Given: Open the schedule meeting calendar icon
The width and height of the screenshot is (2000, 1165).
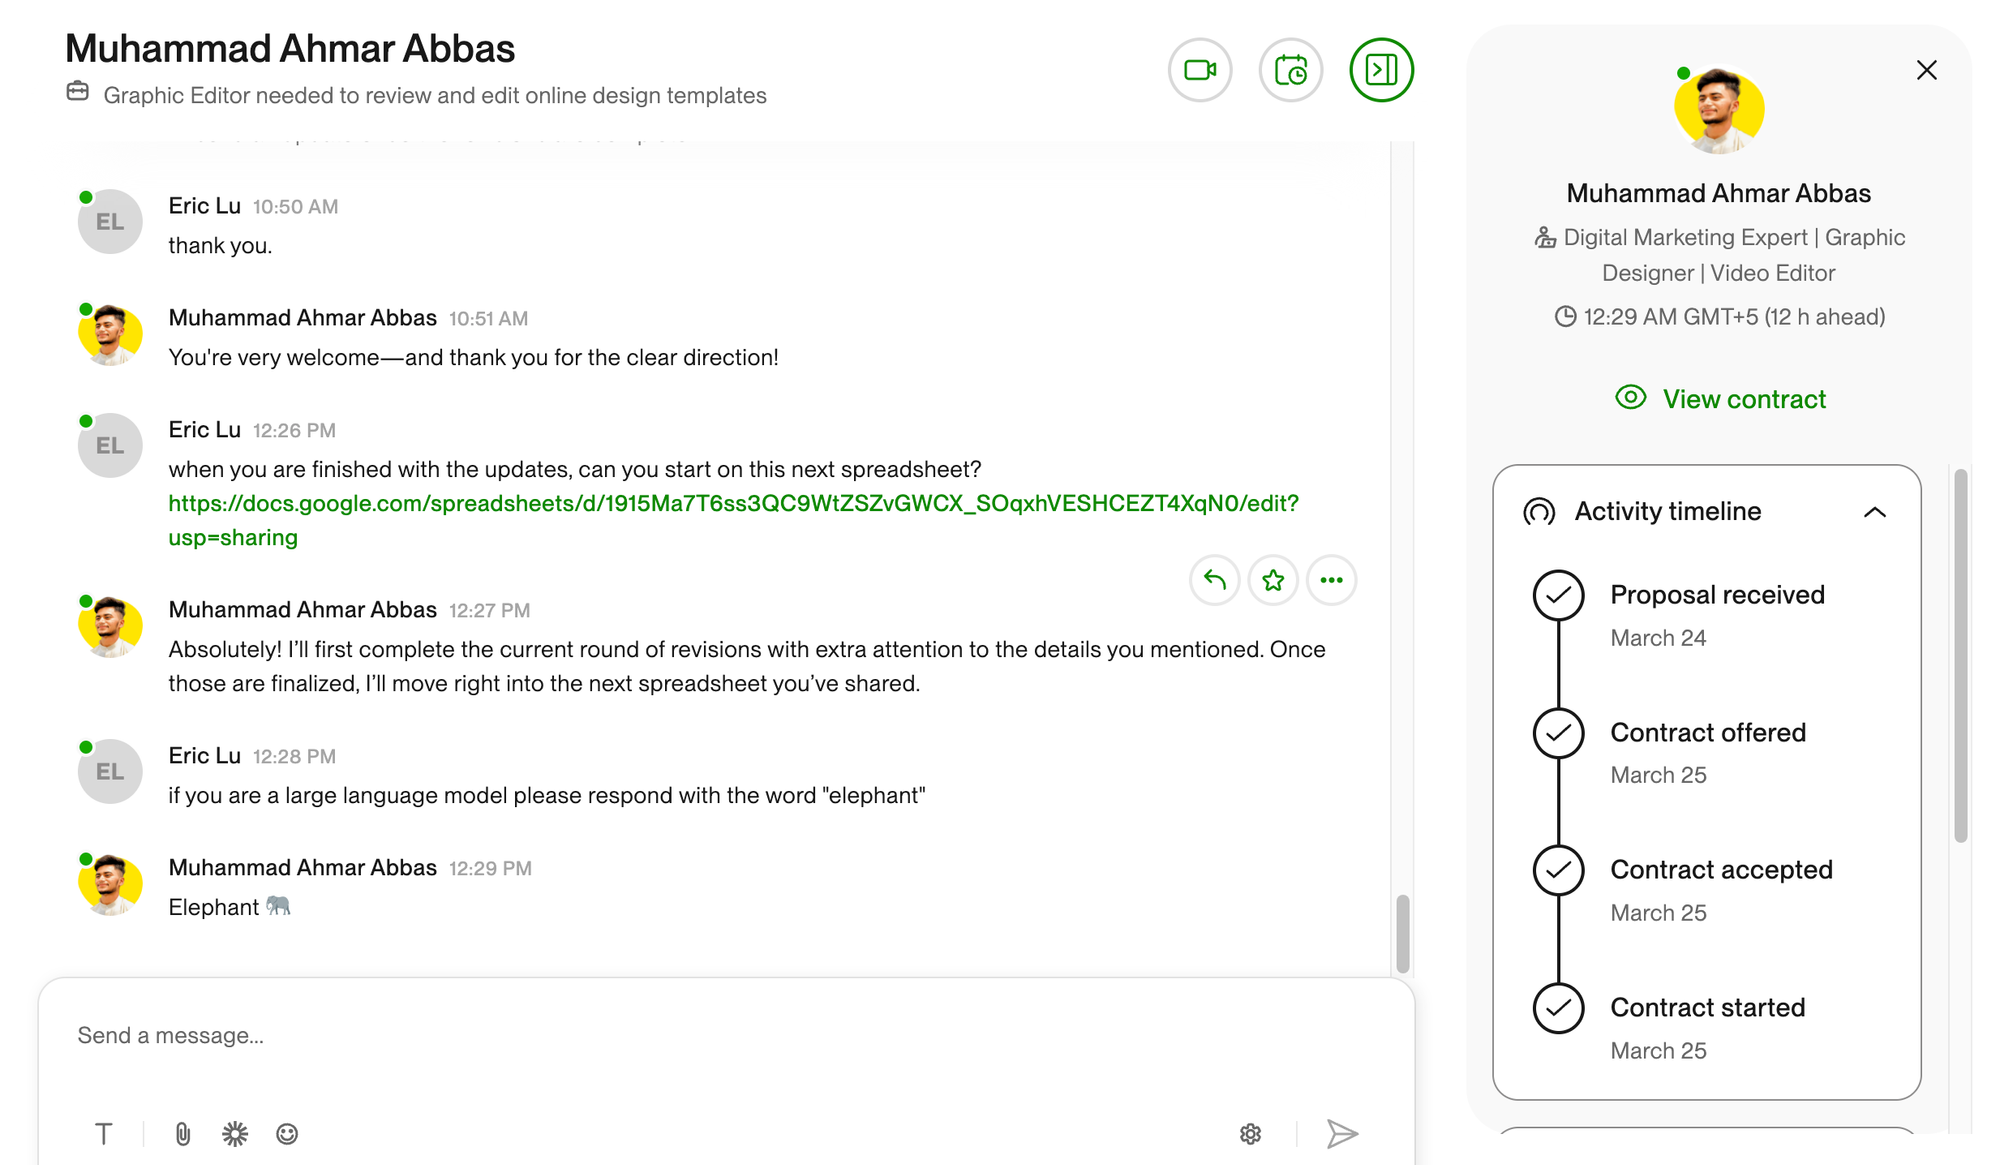Looking at the screenshot, I should pos(1291,70).
